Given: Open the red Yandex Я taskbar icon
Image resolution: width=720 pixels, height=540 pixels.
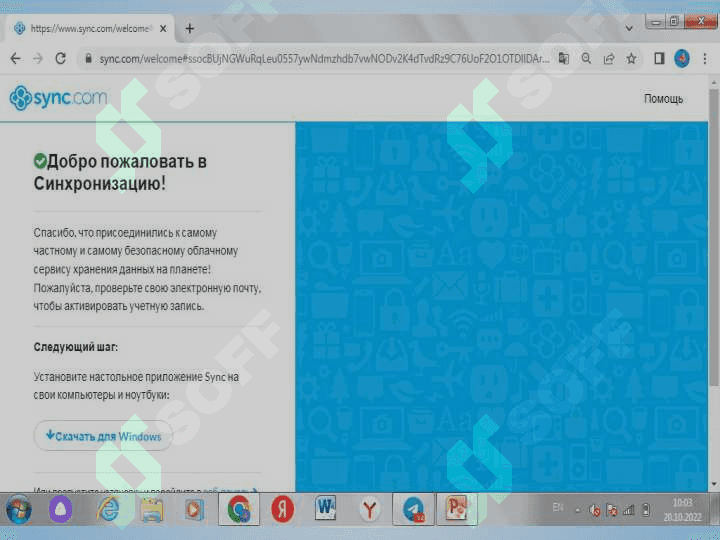Looking at the screenshot, I should pyautogui.click(x=282, y=509).
